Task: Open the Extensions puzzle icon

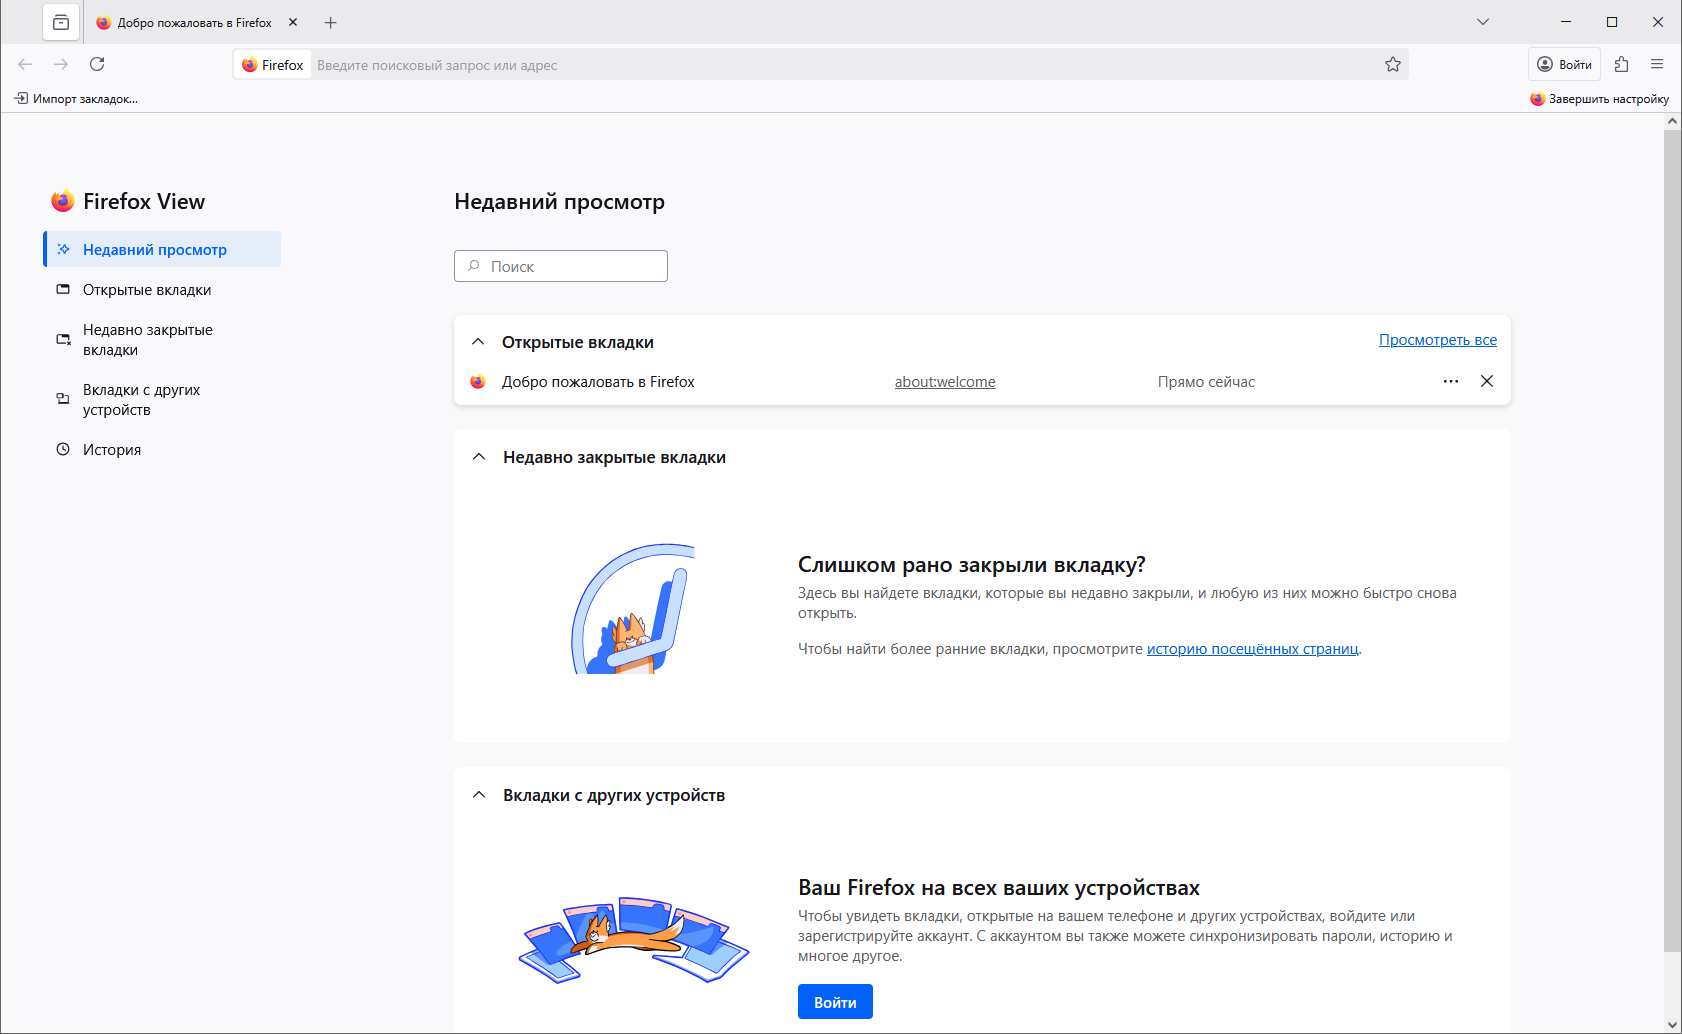Action: tap(1621, 64)
